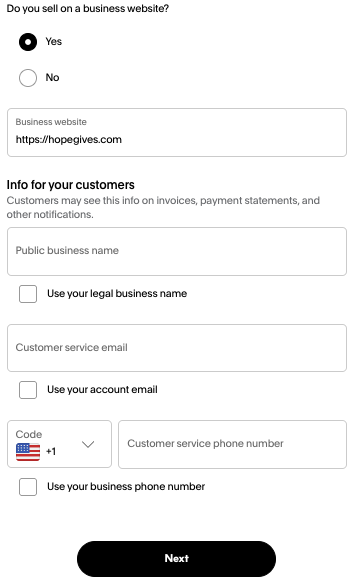The height and width of the screenshot is (582, 364).
Task: Click the "Use your legal business name" text
Action: (x=117, y=294)
